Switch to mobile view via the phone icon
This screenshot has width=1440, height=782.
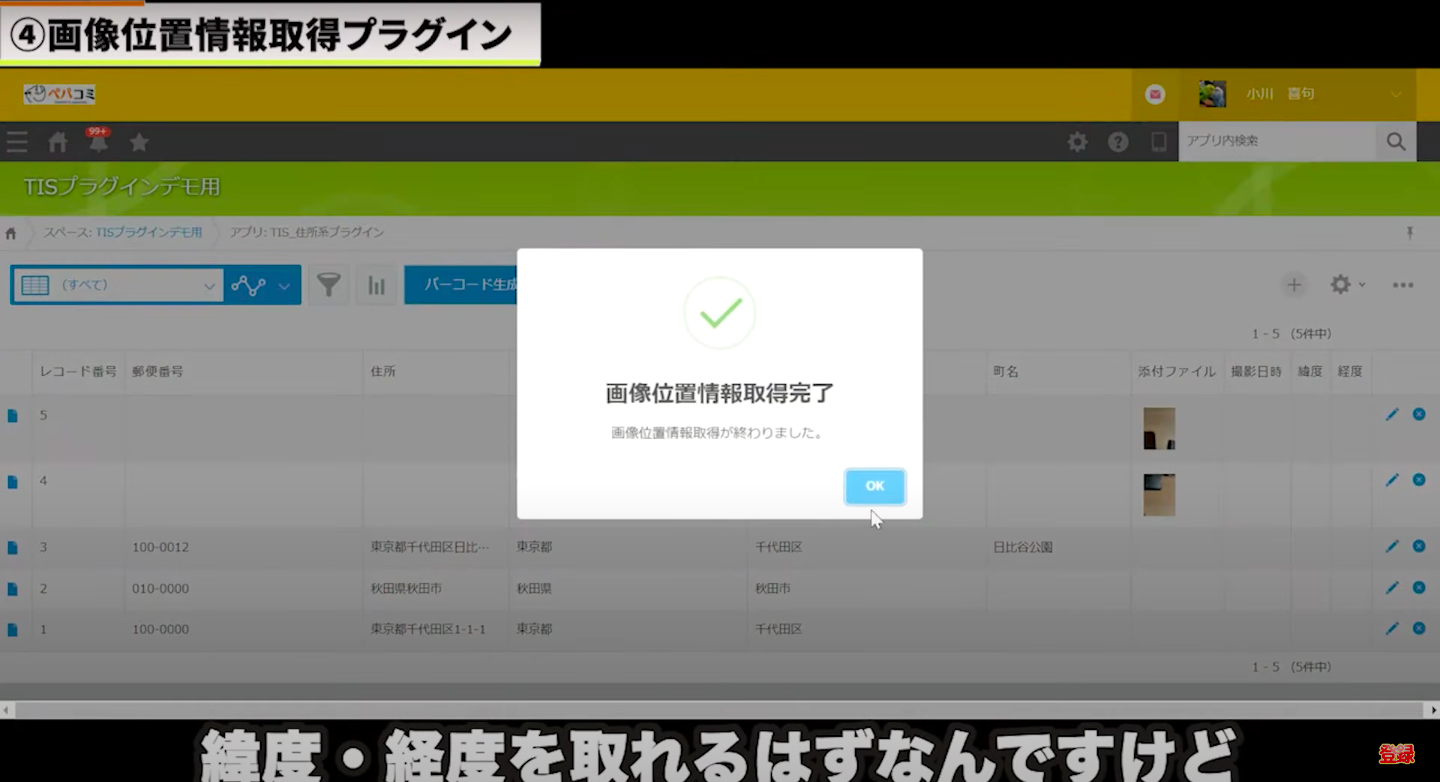pyautogui.click(x=1159, y=142)
